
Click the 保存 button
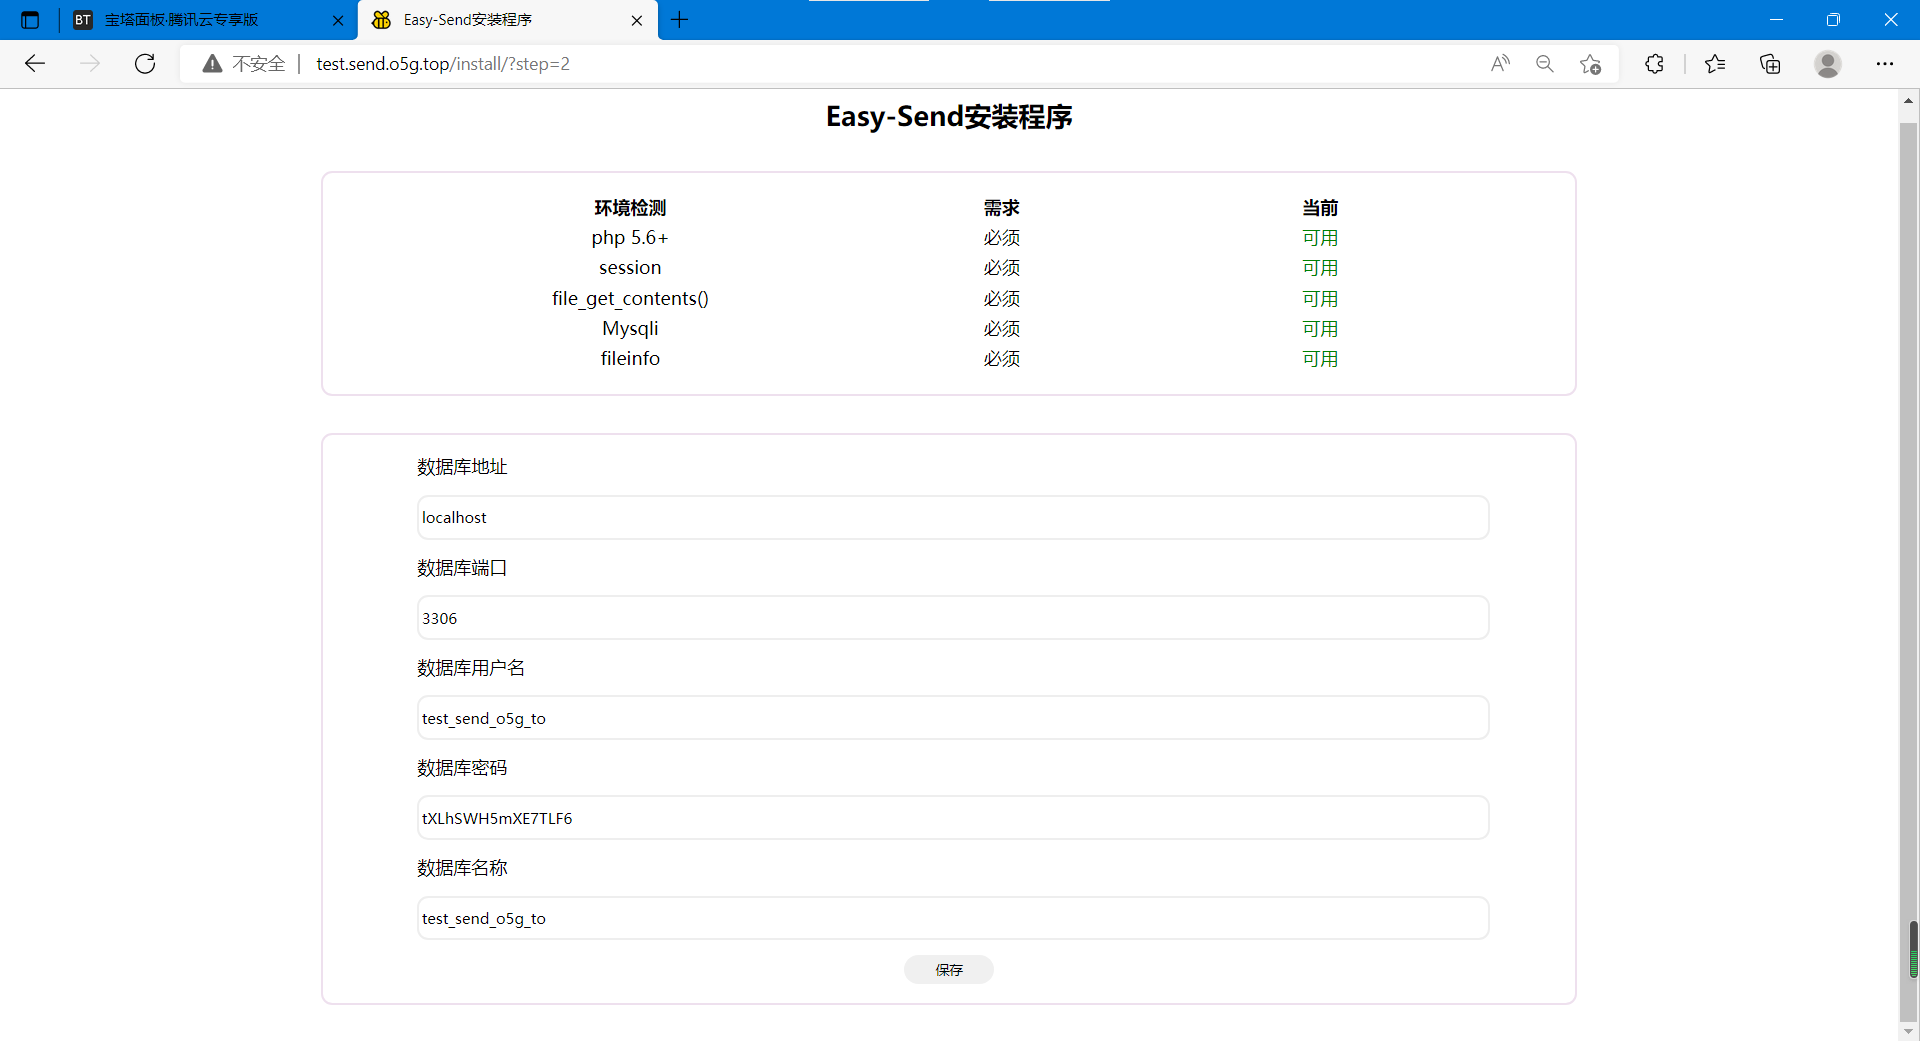click(x=948, y=969)
